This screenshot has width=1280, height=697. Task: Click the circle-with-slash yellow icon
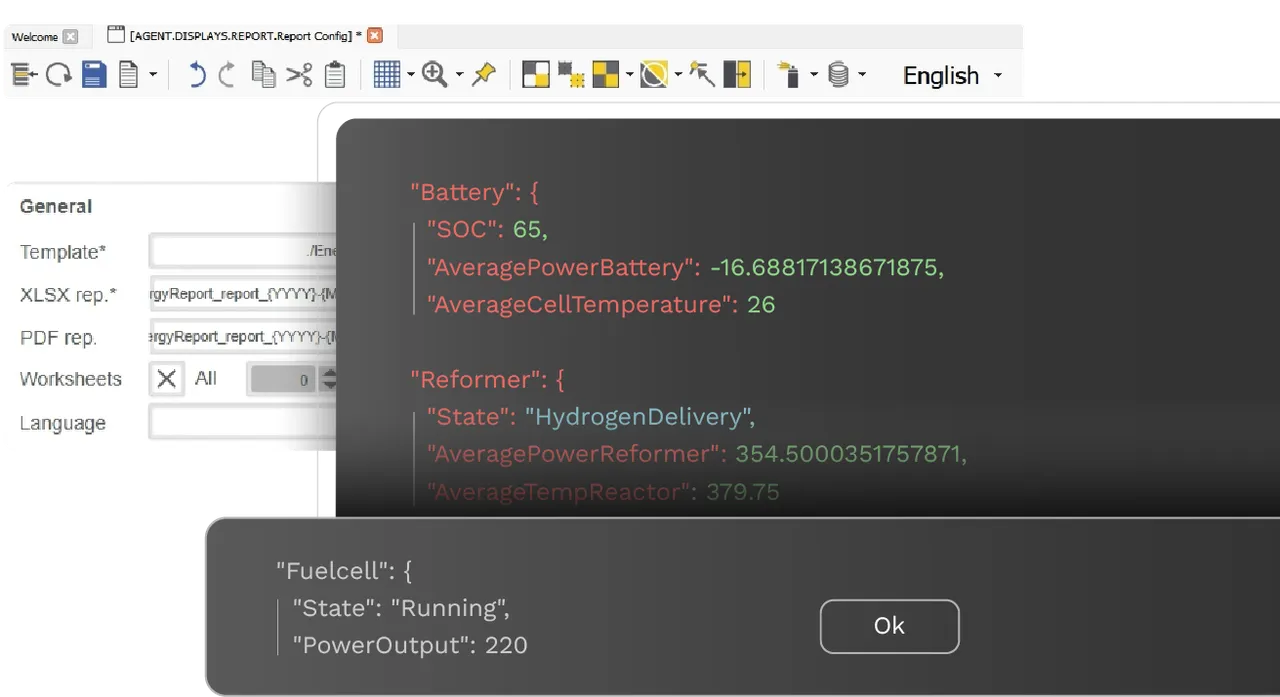click(654, 75)
